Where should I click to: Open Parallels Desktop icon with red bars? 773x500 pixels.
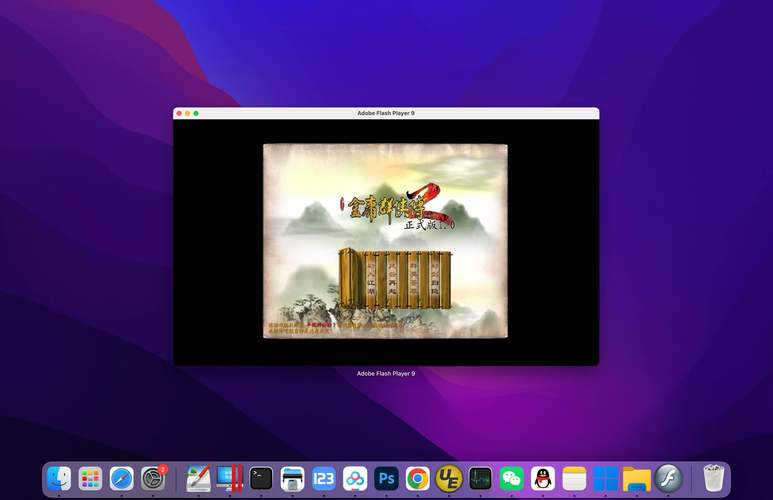(230, 478)
